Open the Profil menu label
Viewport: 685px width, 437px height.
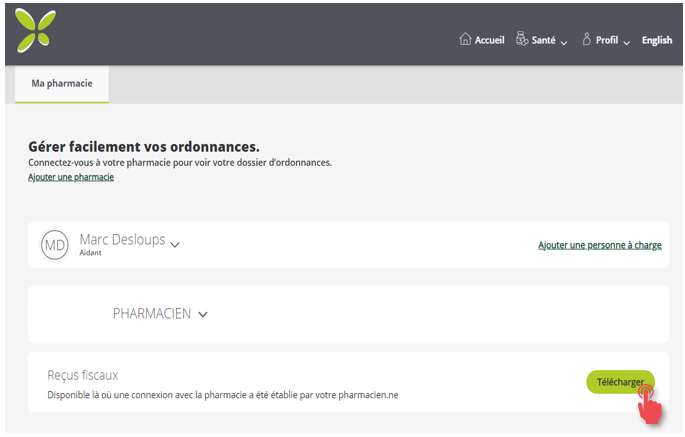(x=607, y=41)
